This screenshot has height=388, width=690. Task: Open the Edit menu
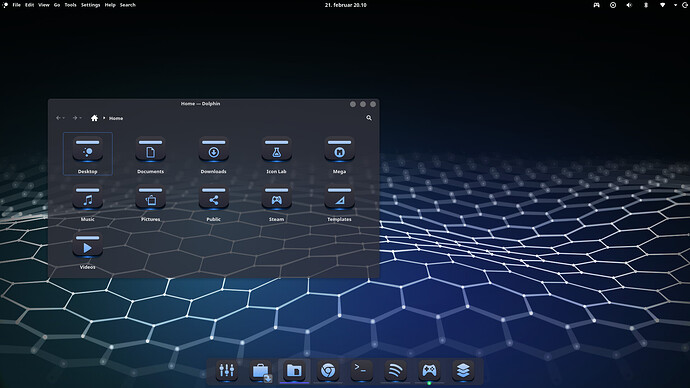click(x=29, y=5)
